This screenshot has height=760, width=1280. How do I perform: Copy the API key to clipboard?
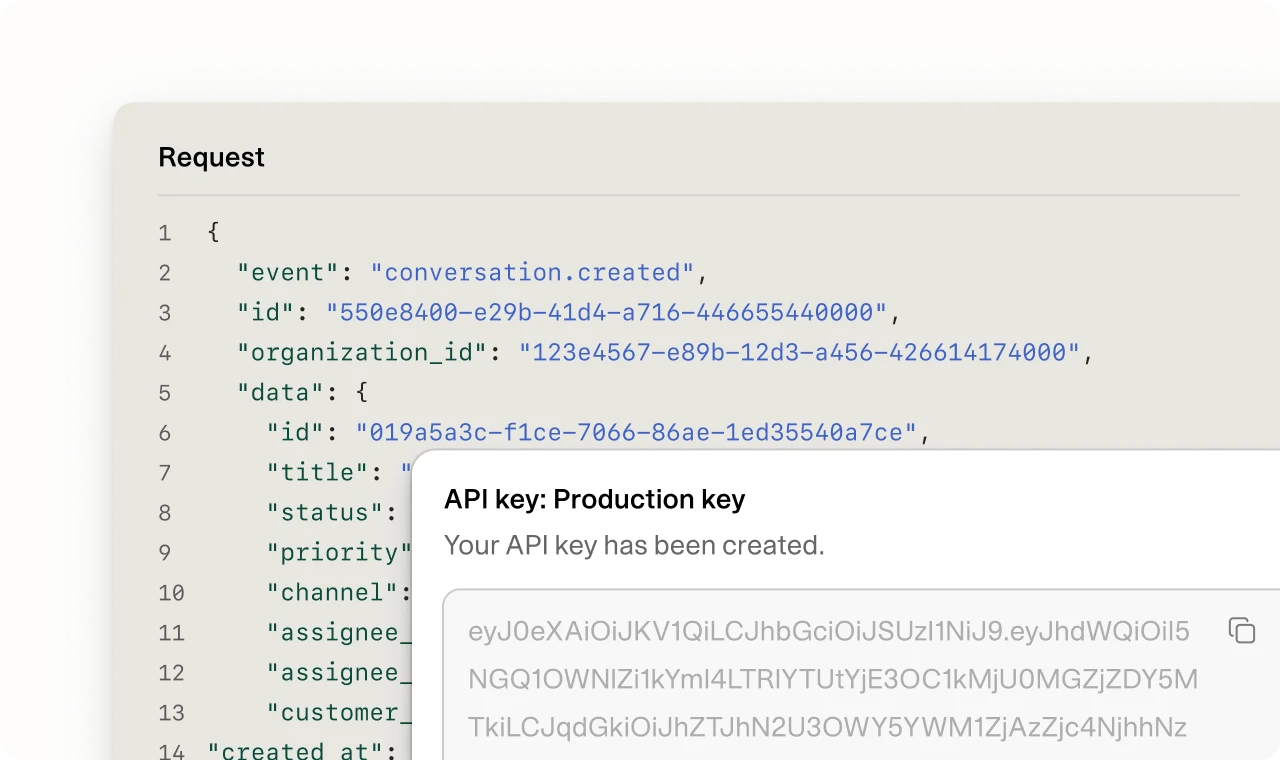click(1241, 630)
